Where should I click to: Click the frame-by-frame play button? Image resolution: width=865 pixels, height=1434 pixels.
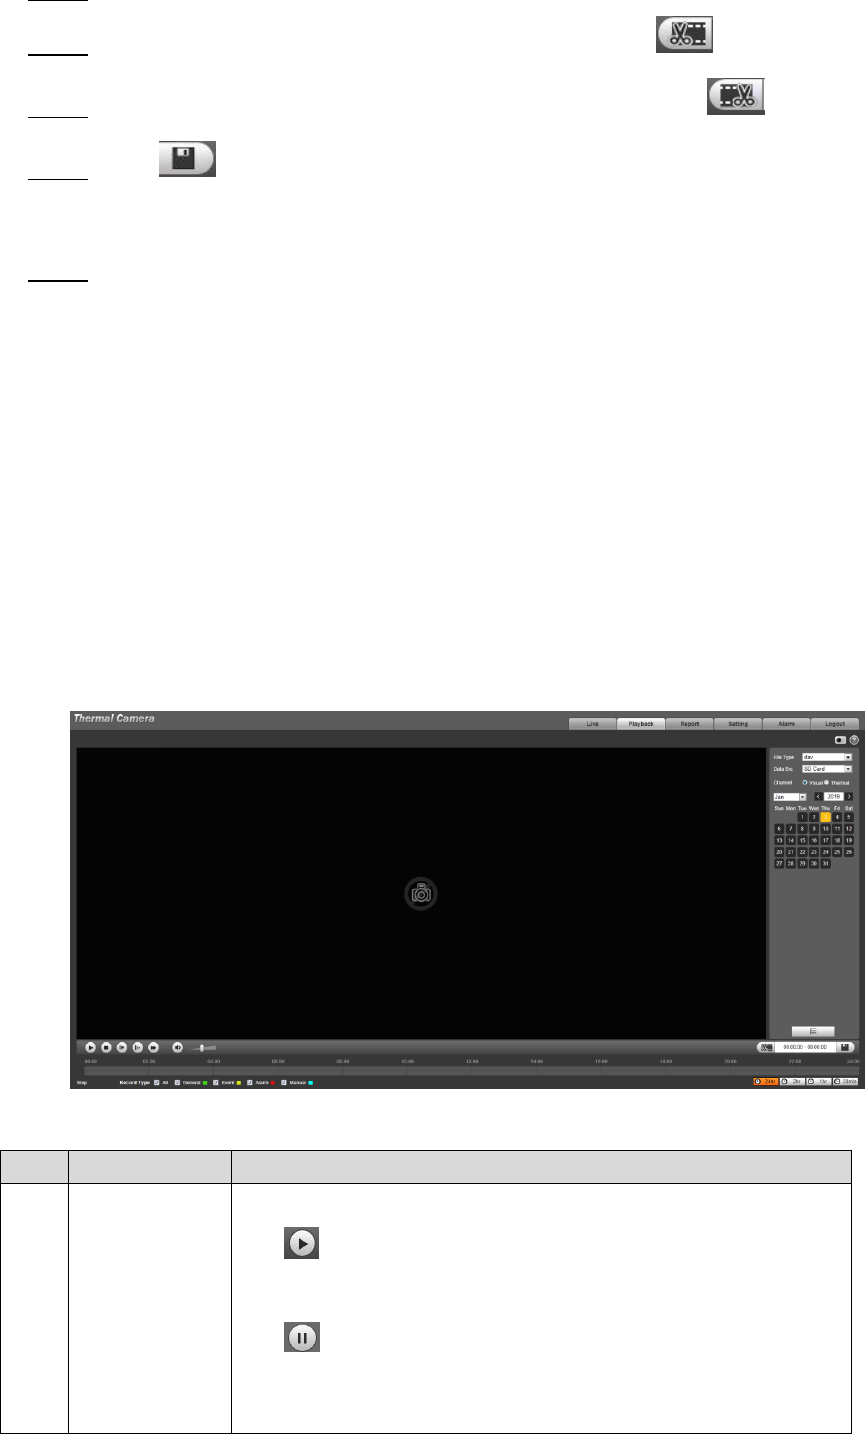138,1047
